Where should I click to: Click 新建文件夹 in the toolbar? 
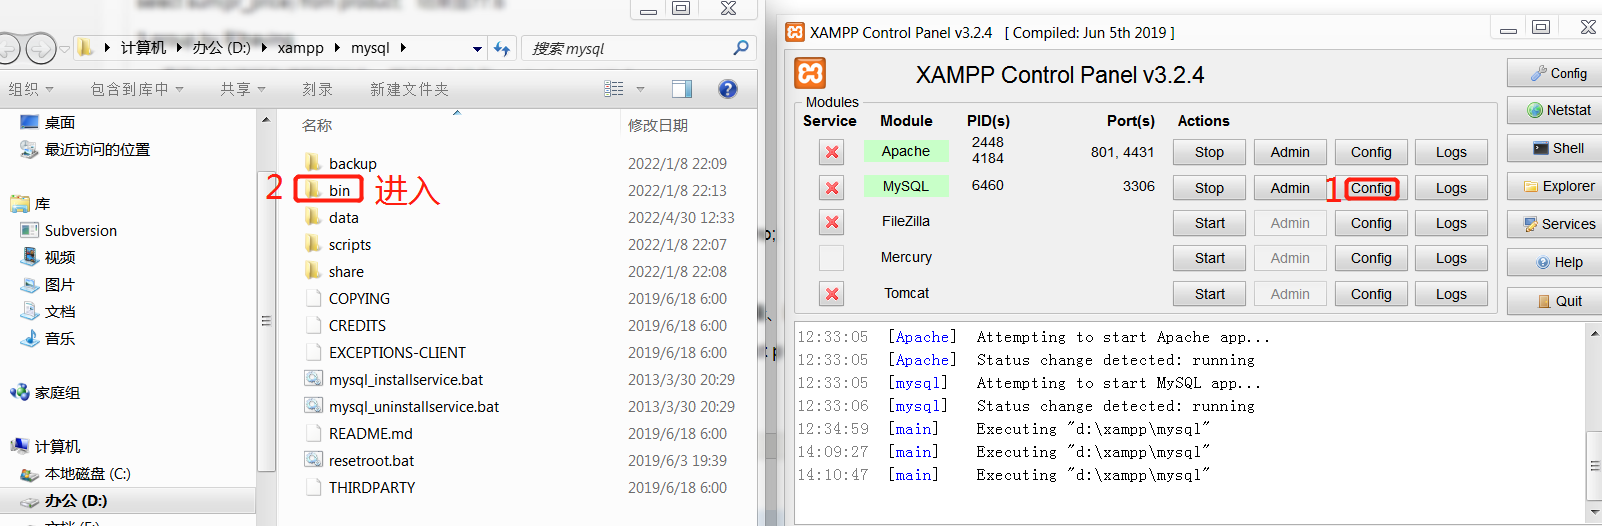[409, 89]
